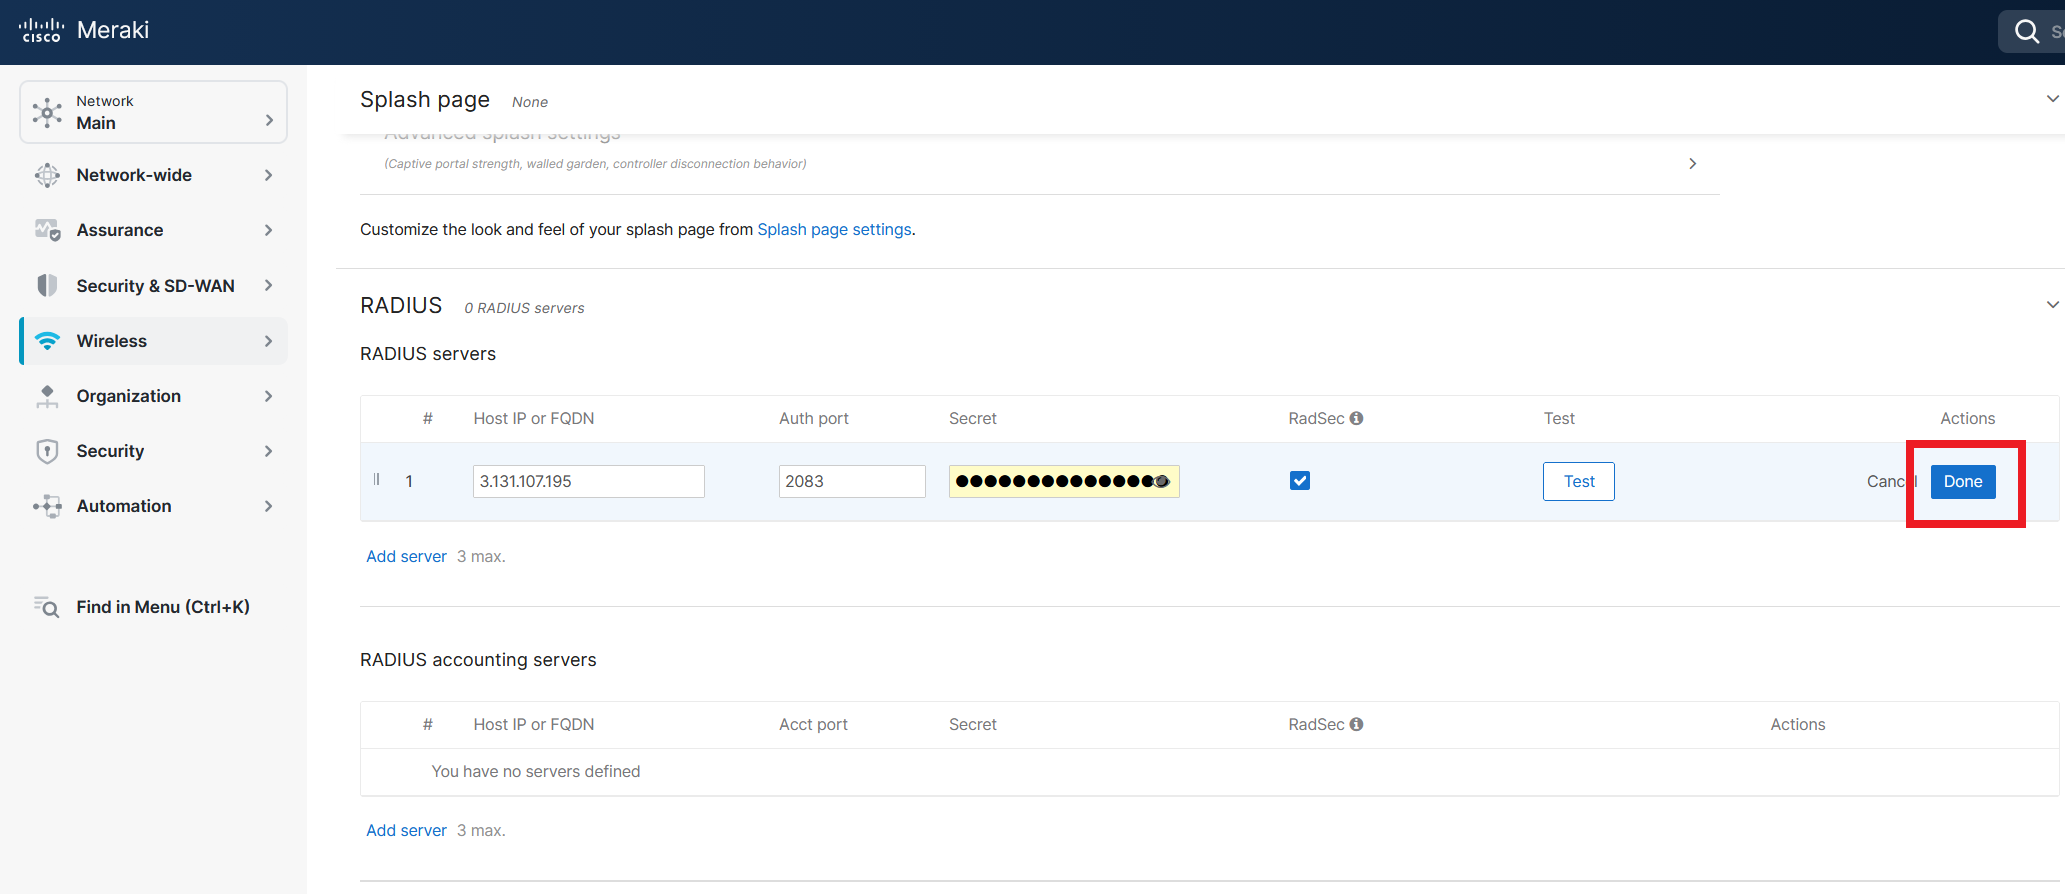The image size is (2065, 894).
Task: Click the Find in Menu search icon
Action: 47,607
